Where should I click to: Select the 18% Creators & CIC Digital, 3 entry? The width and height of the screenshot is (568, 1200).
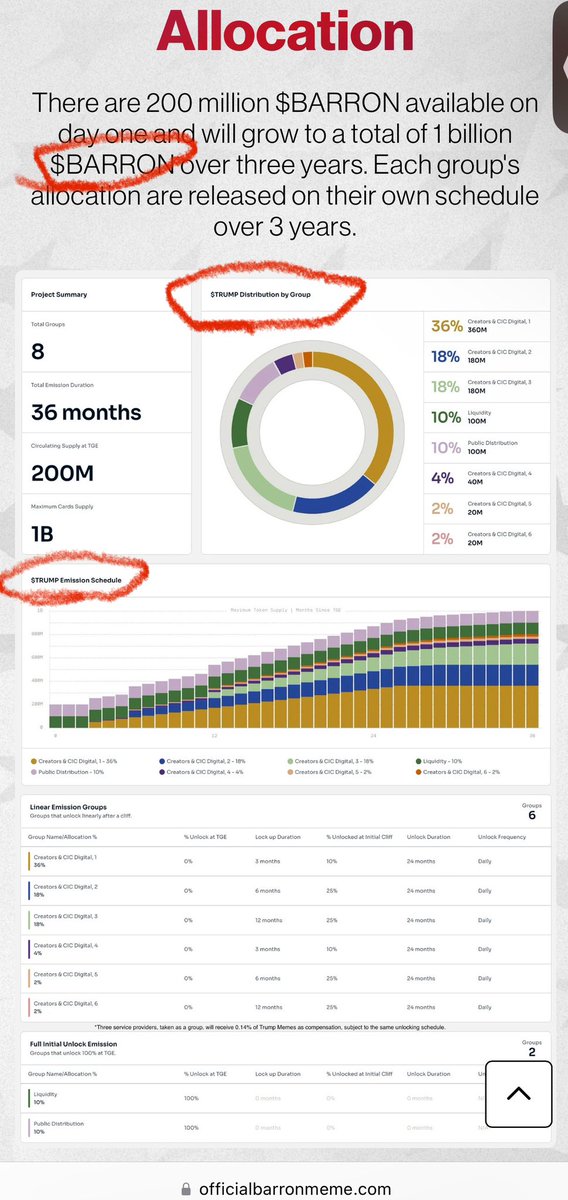[x=485, y=387]
